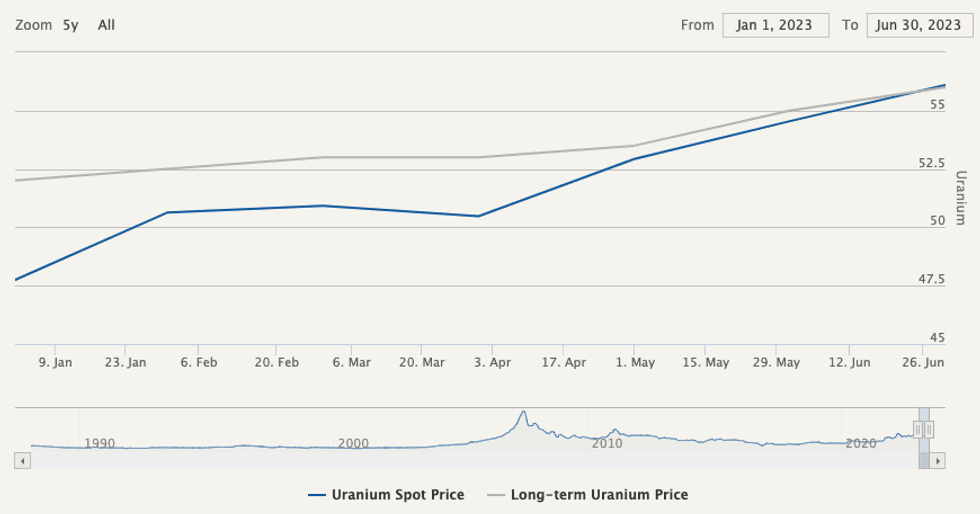Open the To date field
The height and width of the screenshot is (514, 980).
(x=919, y=25)
